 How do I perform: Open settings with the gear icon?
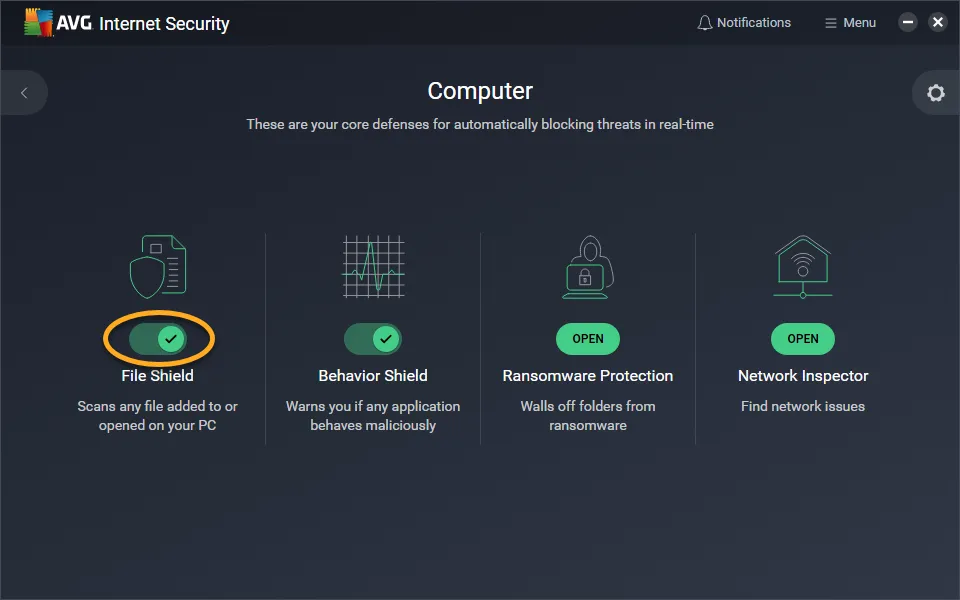(x=936, y=93)
